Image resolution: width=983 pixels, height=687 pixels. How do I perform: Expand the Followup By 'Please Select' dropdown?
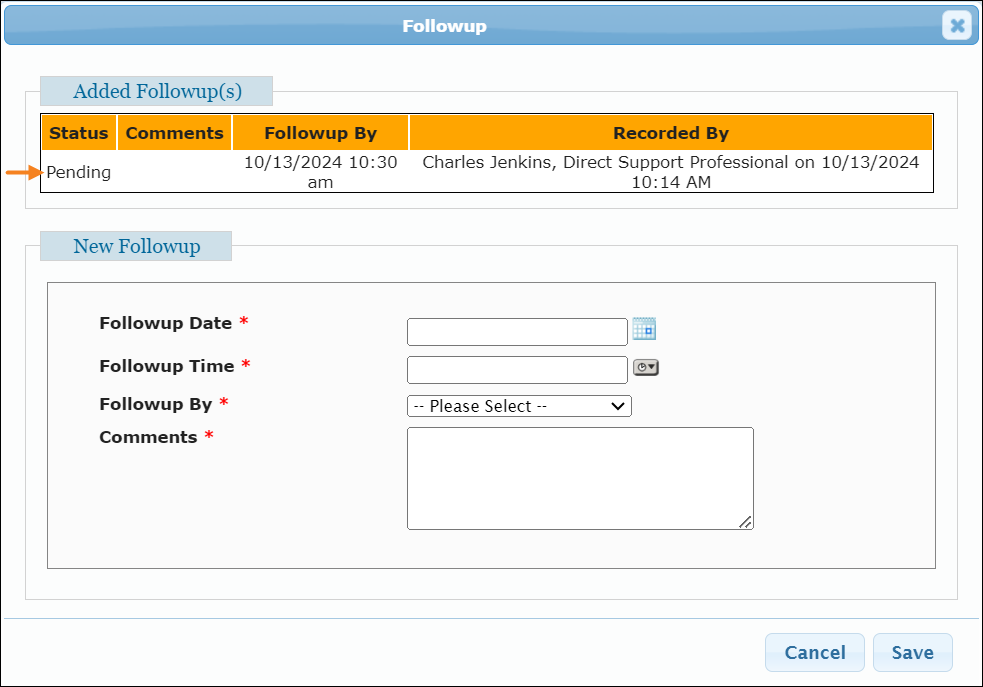[x=519, y=406]
